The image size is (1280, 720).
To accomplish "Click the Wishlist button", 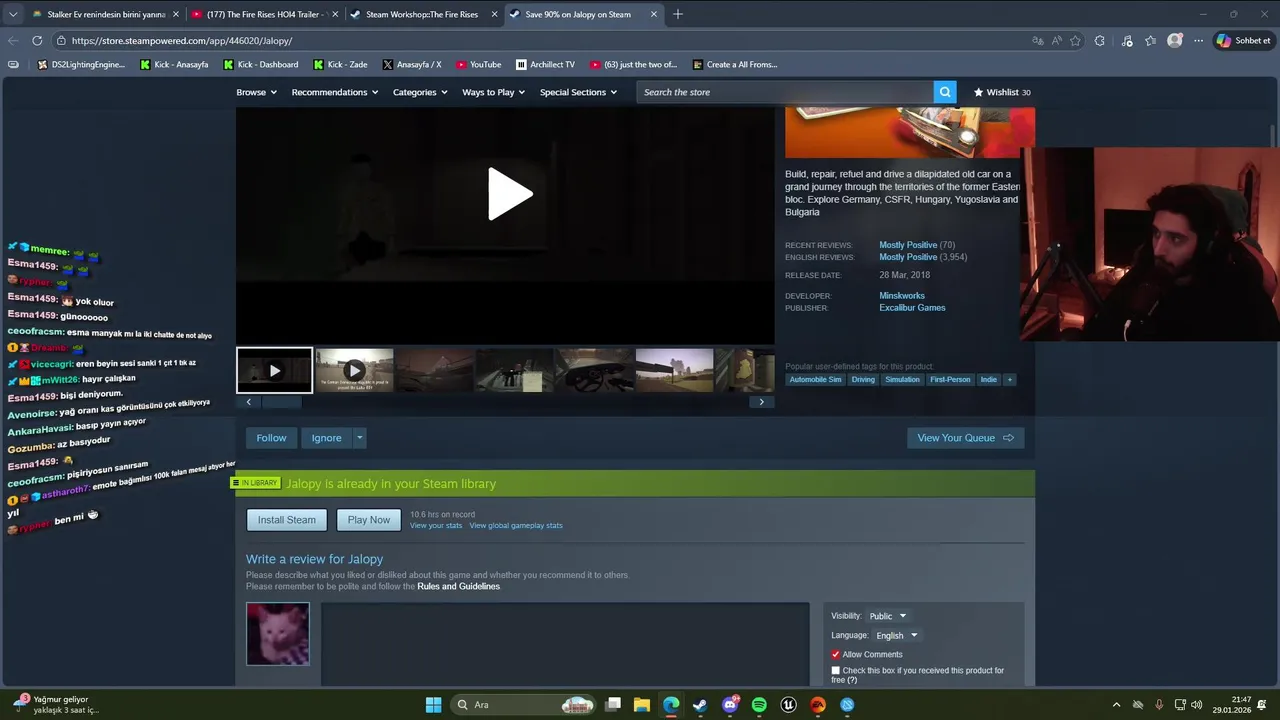I will [1002, 92].
